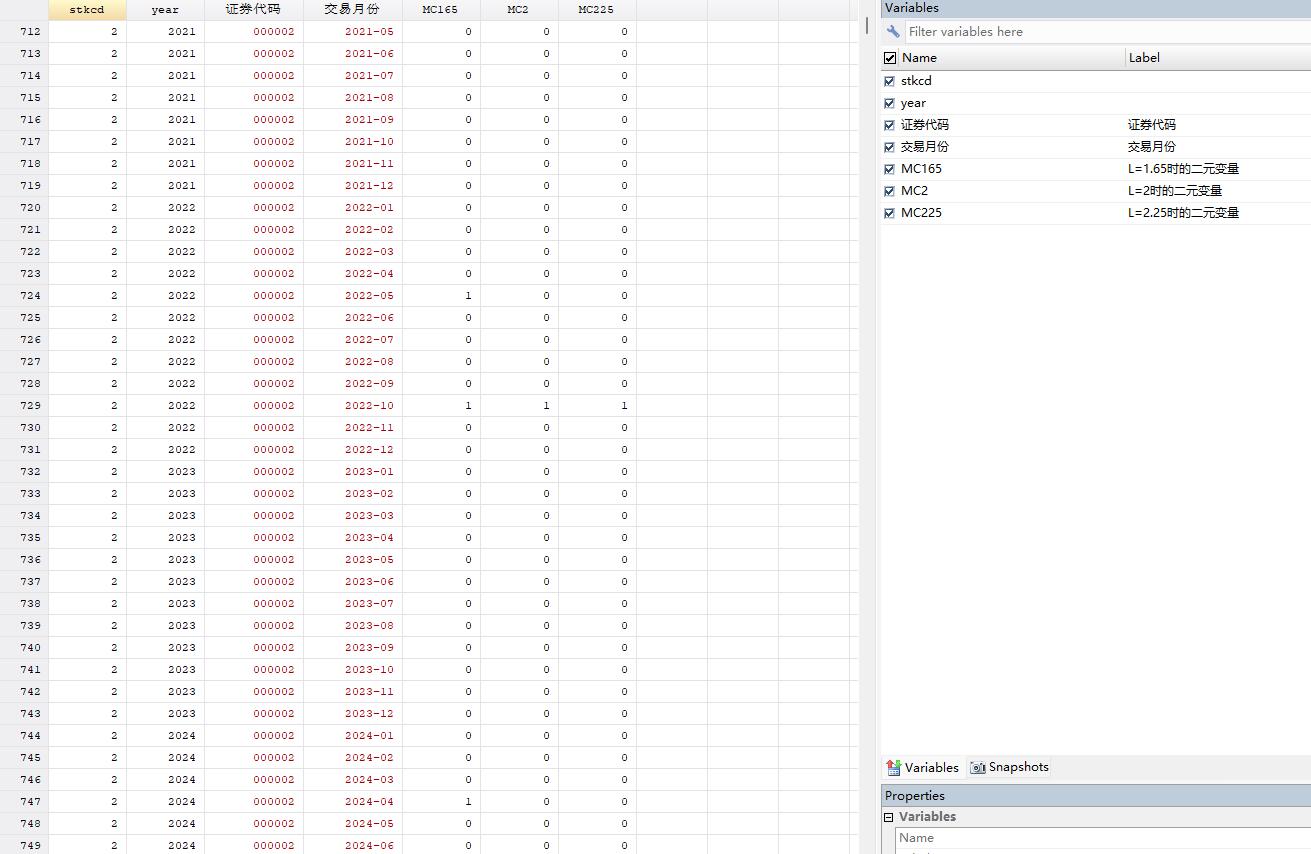Focus the 'Filter variables here' search box

[x=1107, y=32]
